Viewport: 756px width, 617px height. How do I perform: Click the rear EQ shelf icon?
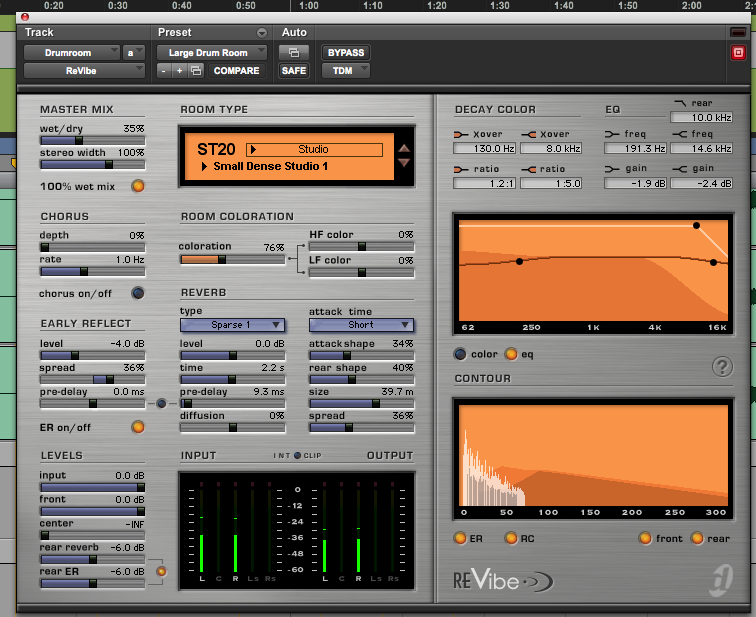[x=680, y=103]
